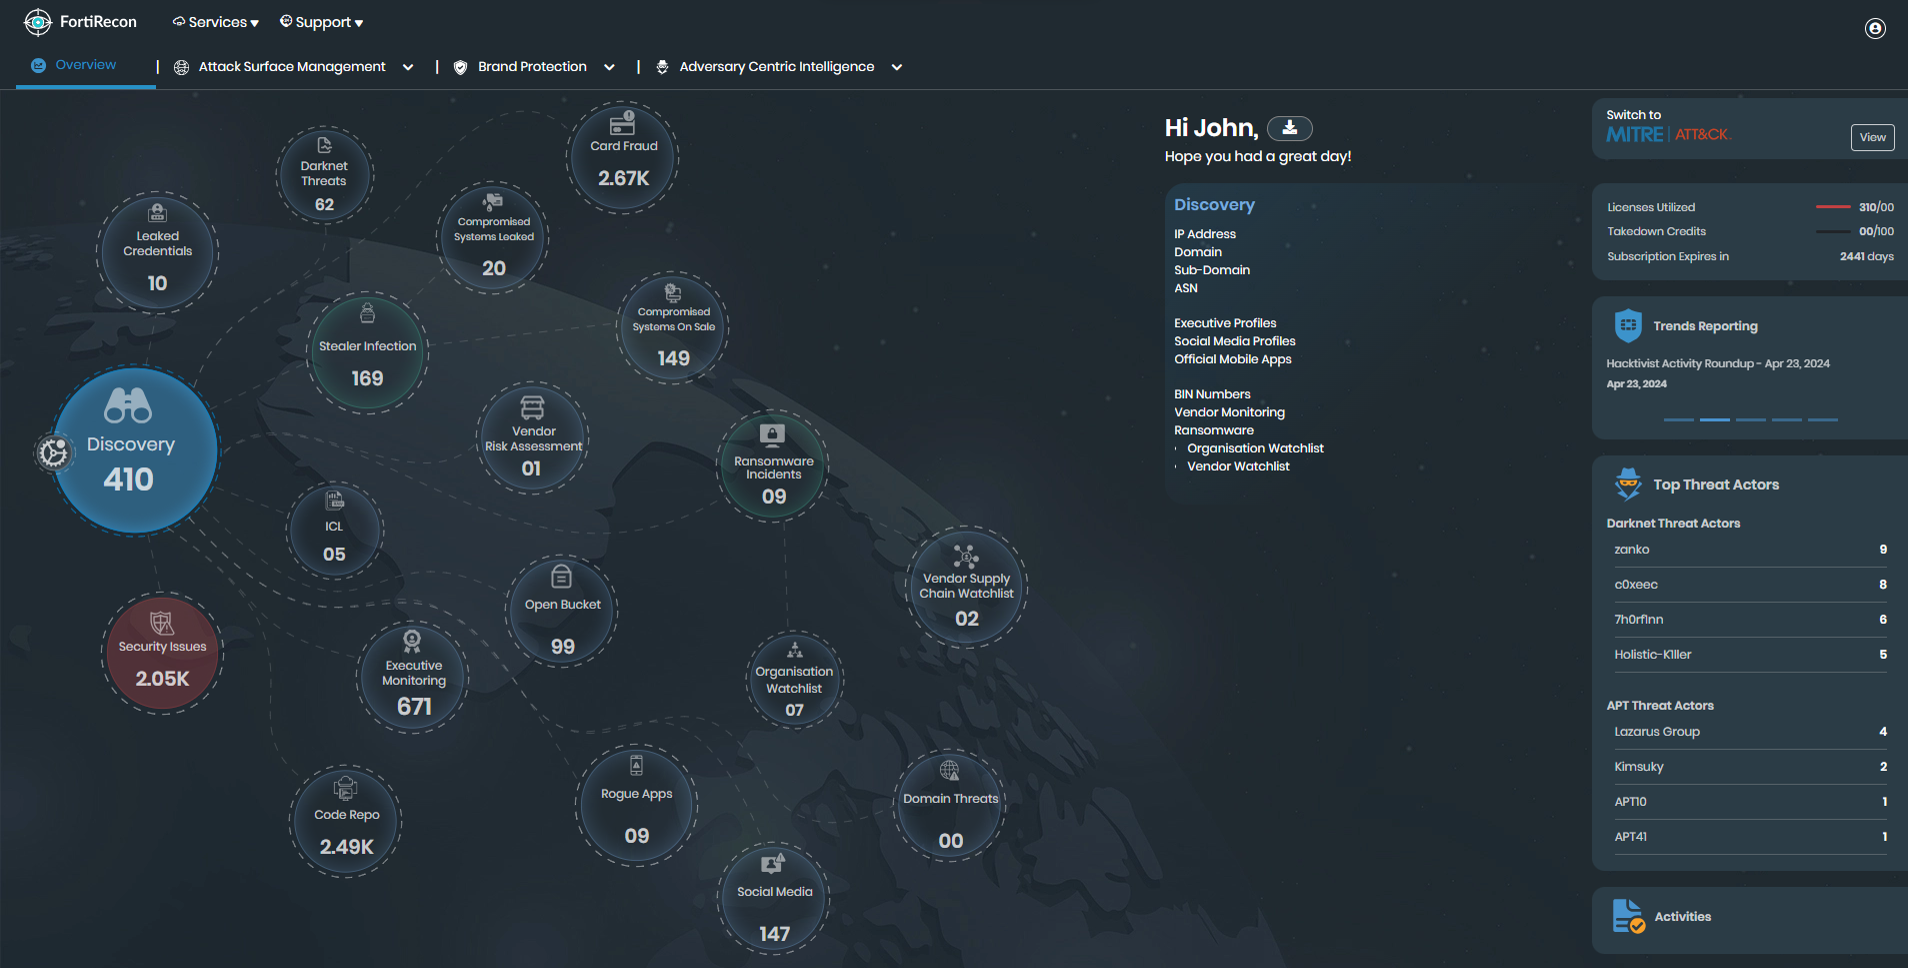Click the download icon beside Hi John
The height and width of the screenshot is (968, 1908).
[x=1290, y=128]
